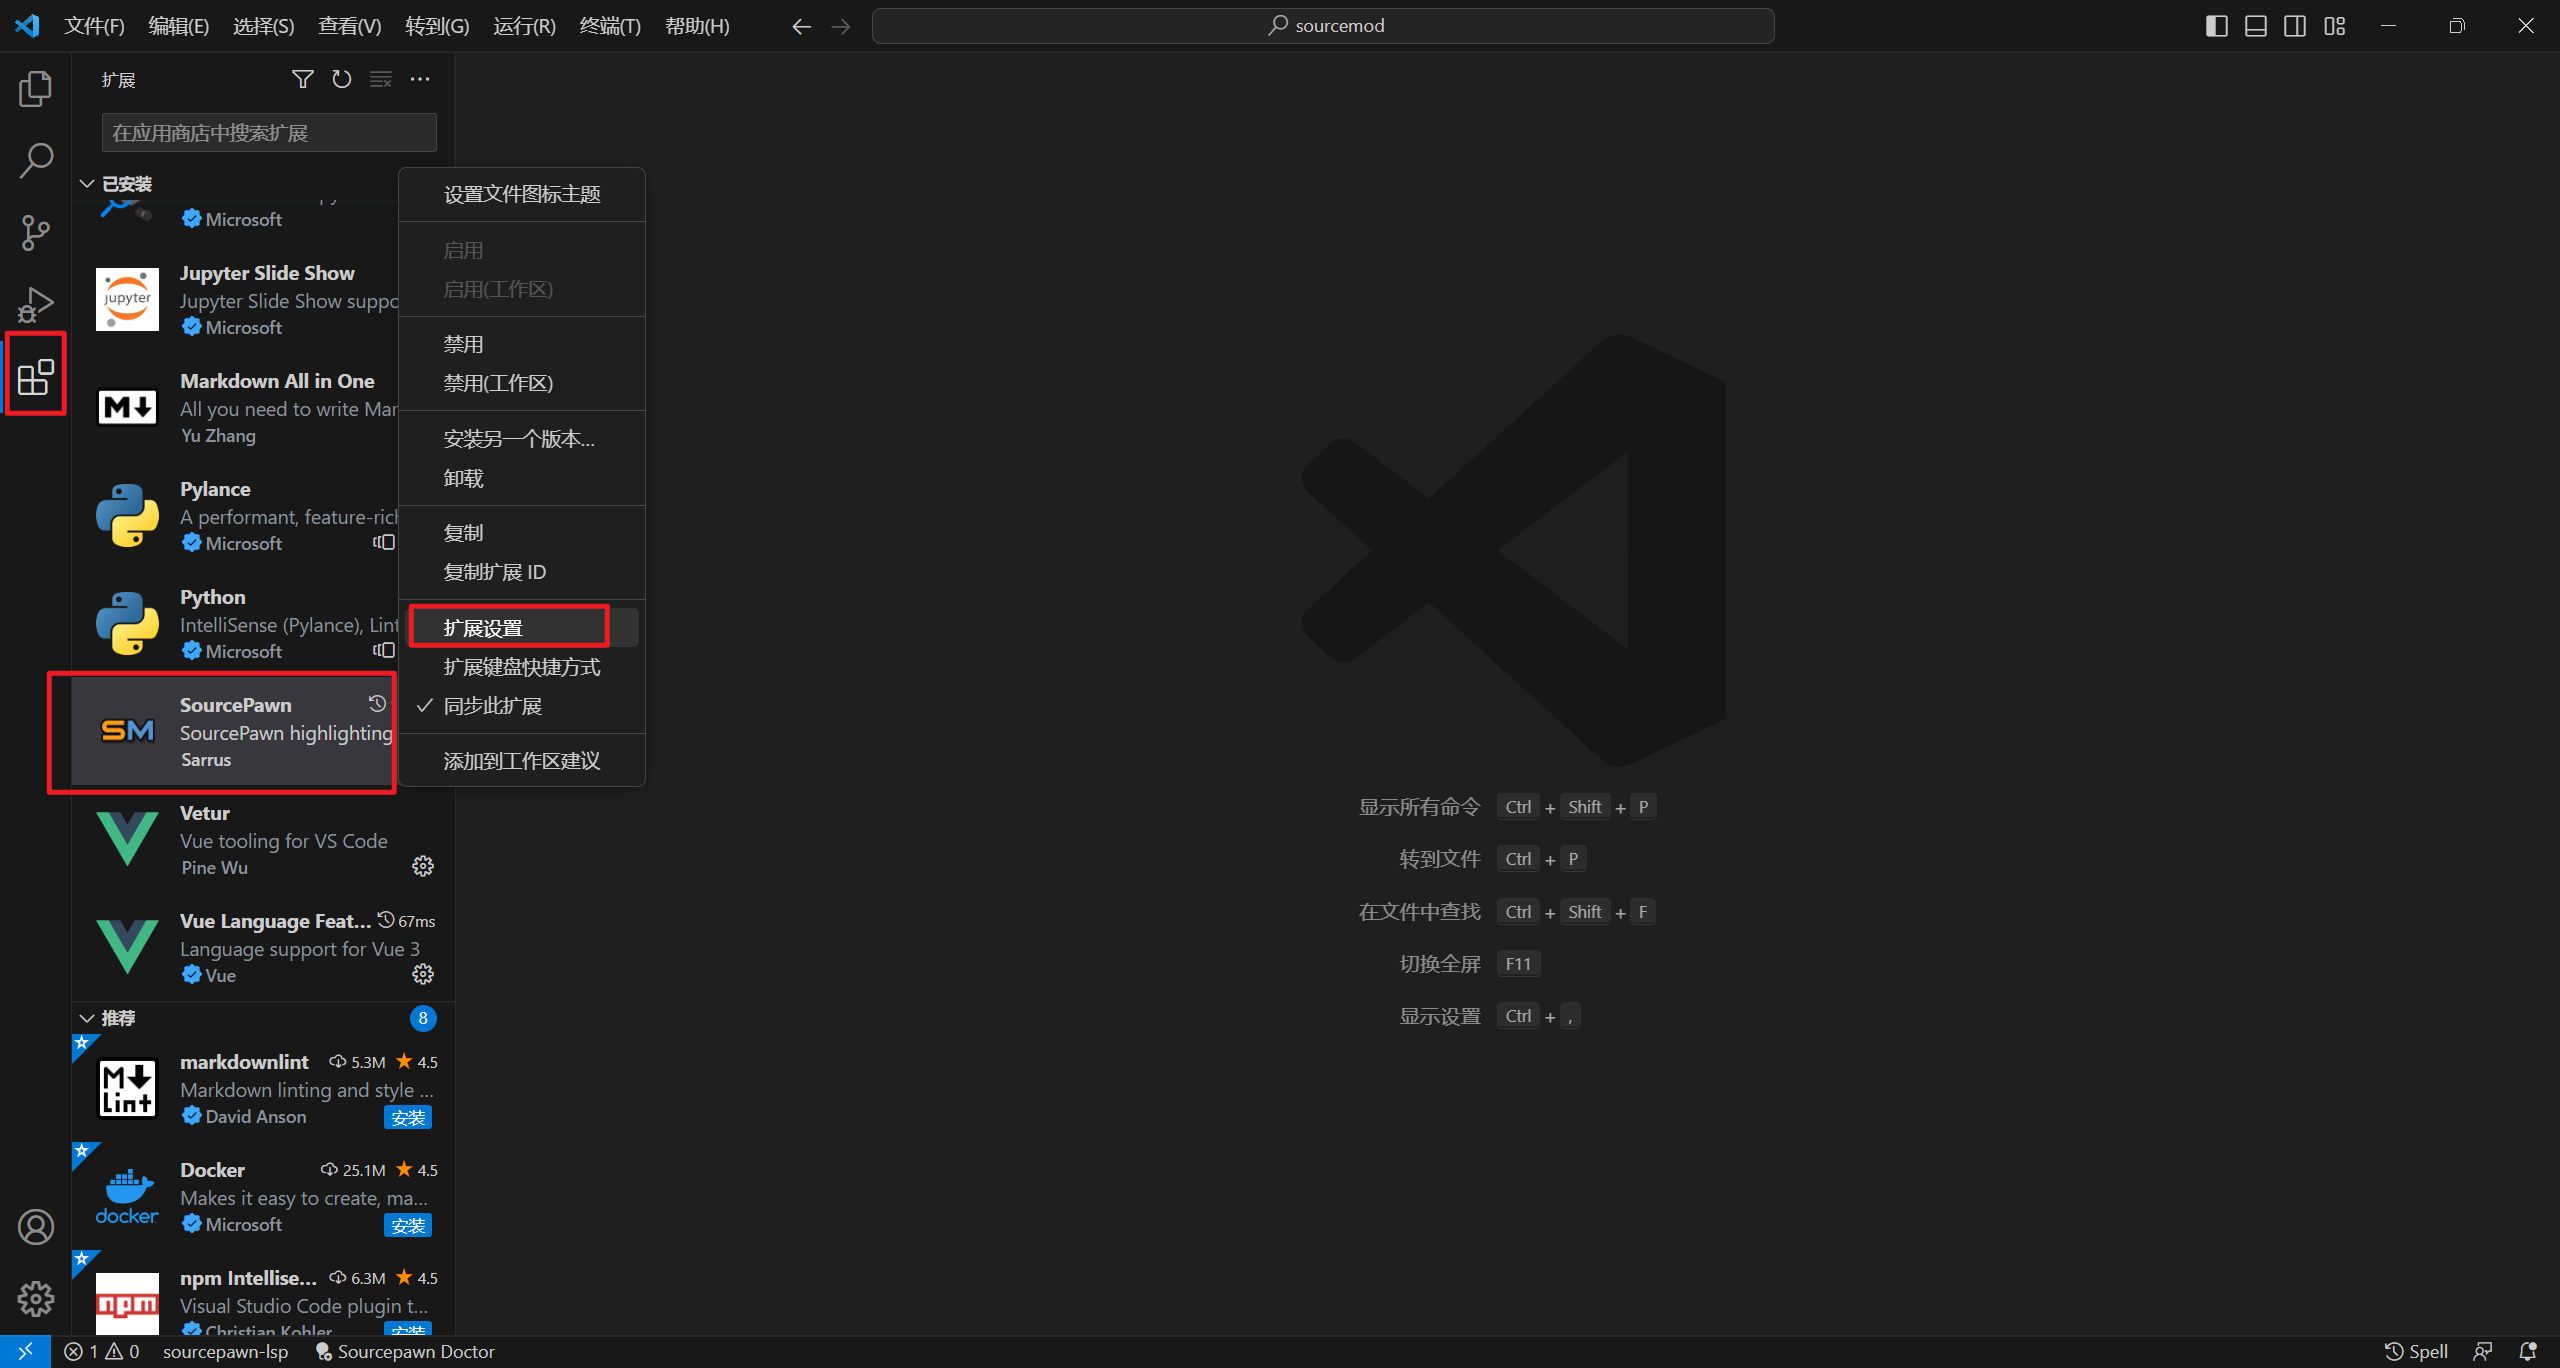Open the Extensions view icon
The image size is (2560, 1368).
[36, 376]
